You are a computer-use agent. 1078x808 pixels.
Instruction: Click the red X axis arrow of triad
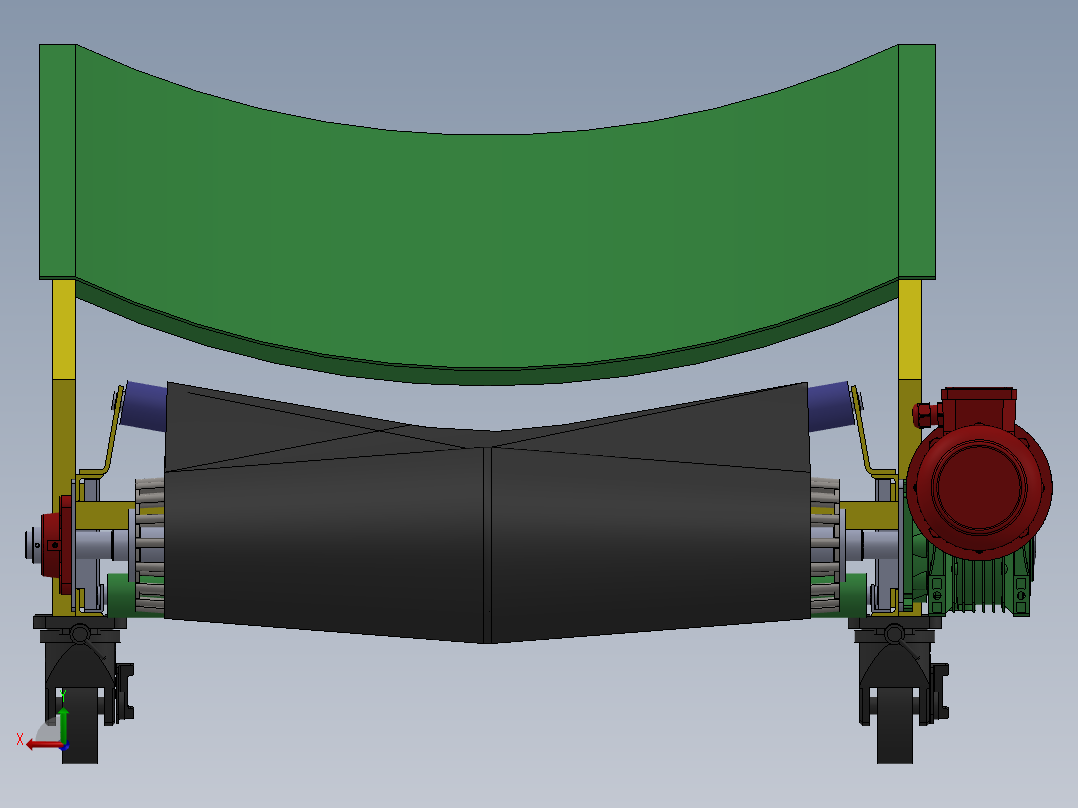[x=43, y=744]
